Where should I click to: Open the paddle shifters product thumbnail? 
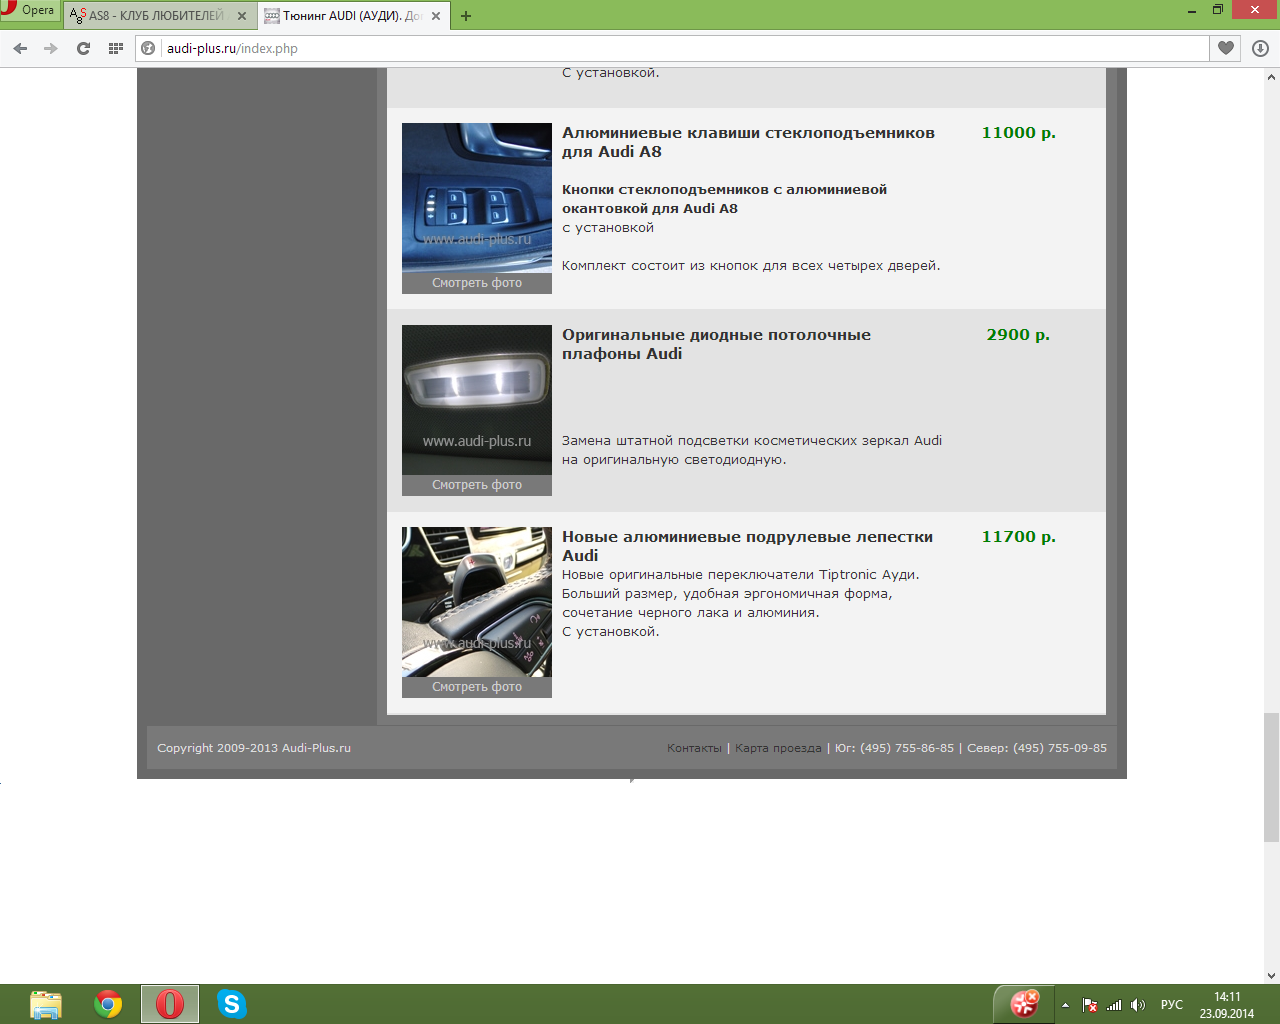click(x=477, y=602)
